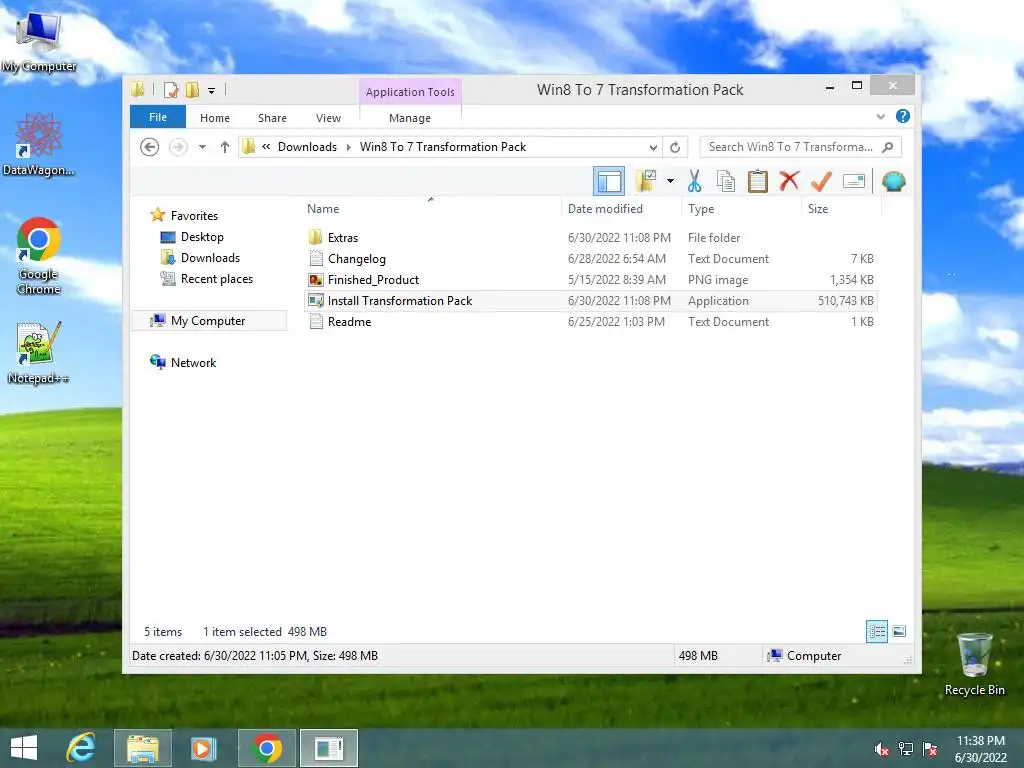
Task: Go back with the Back arrow
Action: point(150,147)
